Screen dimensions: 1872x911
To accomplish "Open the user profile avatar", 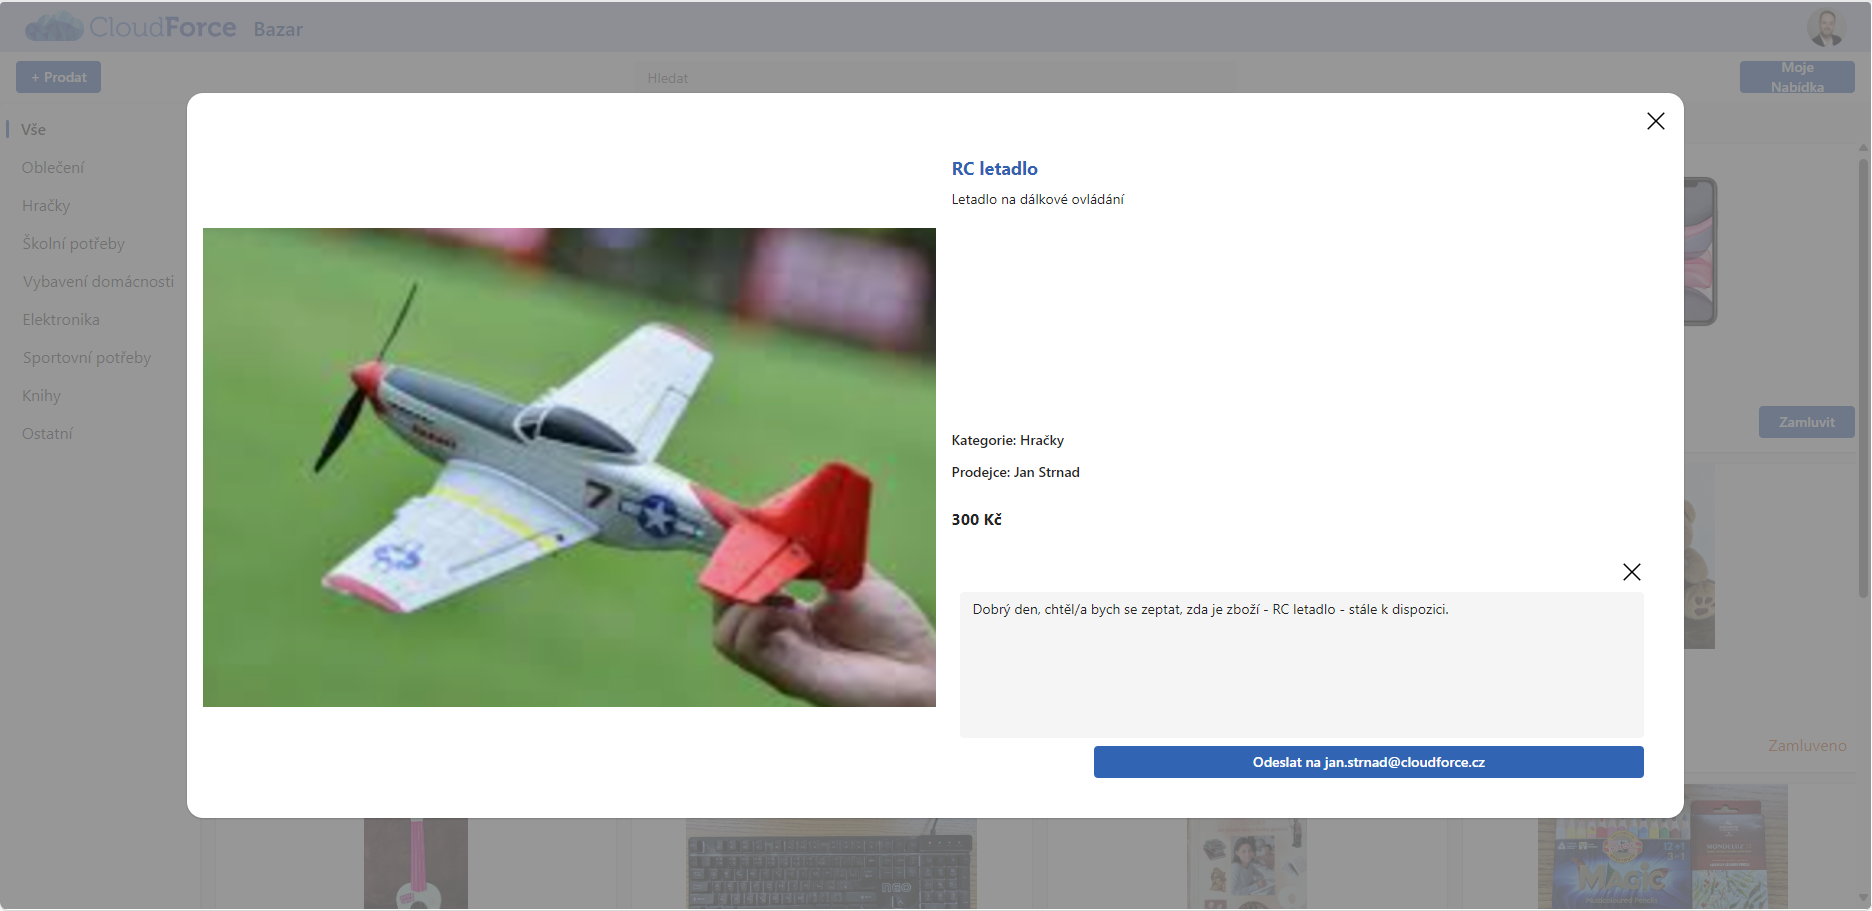I will pyautogui.click(x=1825, y=28).
